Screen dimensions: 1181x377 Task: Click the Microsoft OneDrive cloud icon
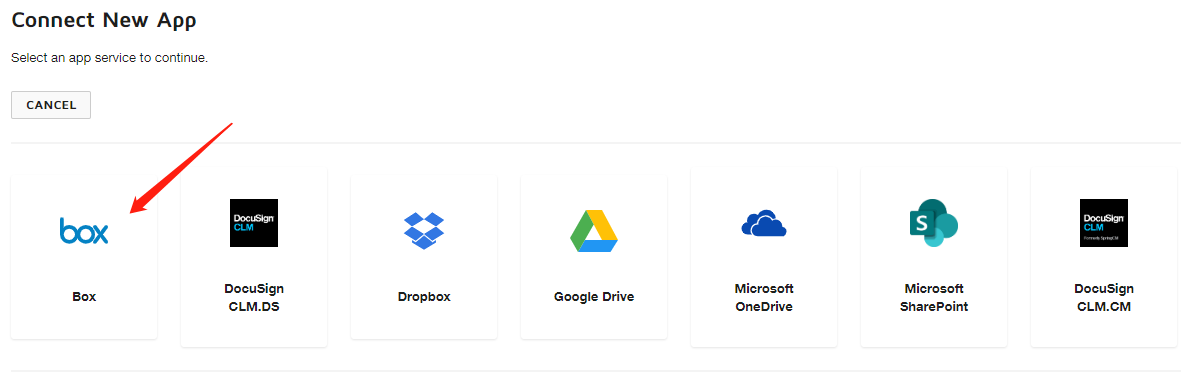(x=764, y=224)
